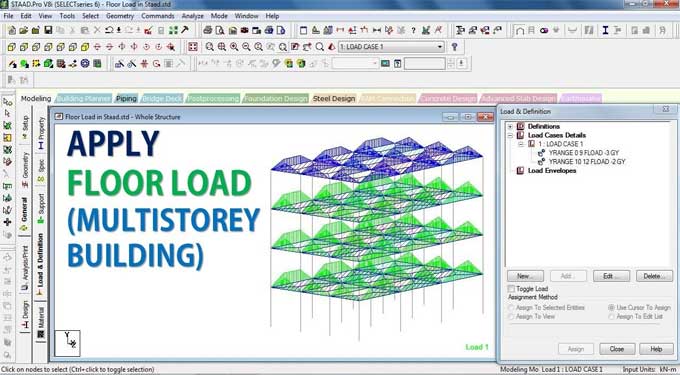This screenshot has height=375, width=680.
Task: Click the blue I-beam section icon
Action: [x=605, y=30]
